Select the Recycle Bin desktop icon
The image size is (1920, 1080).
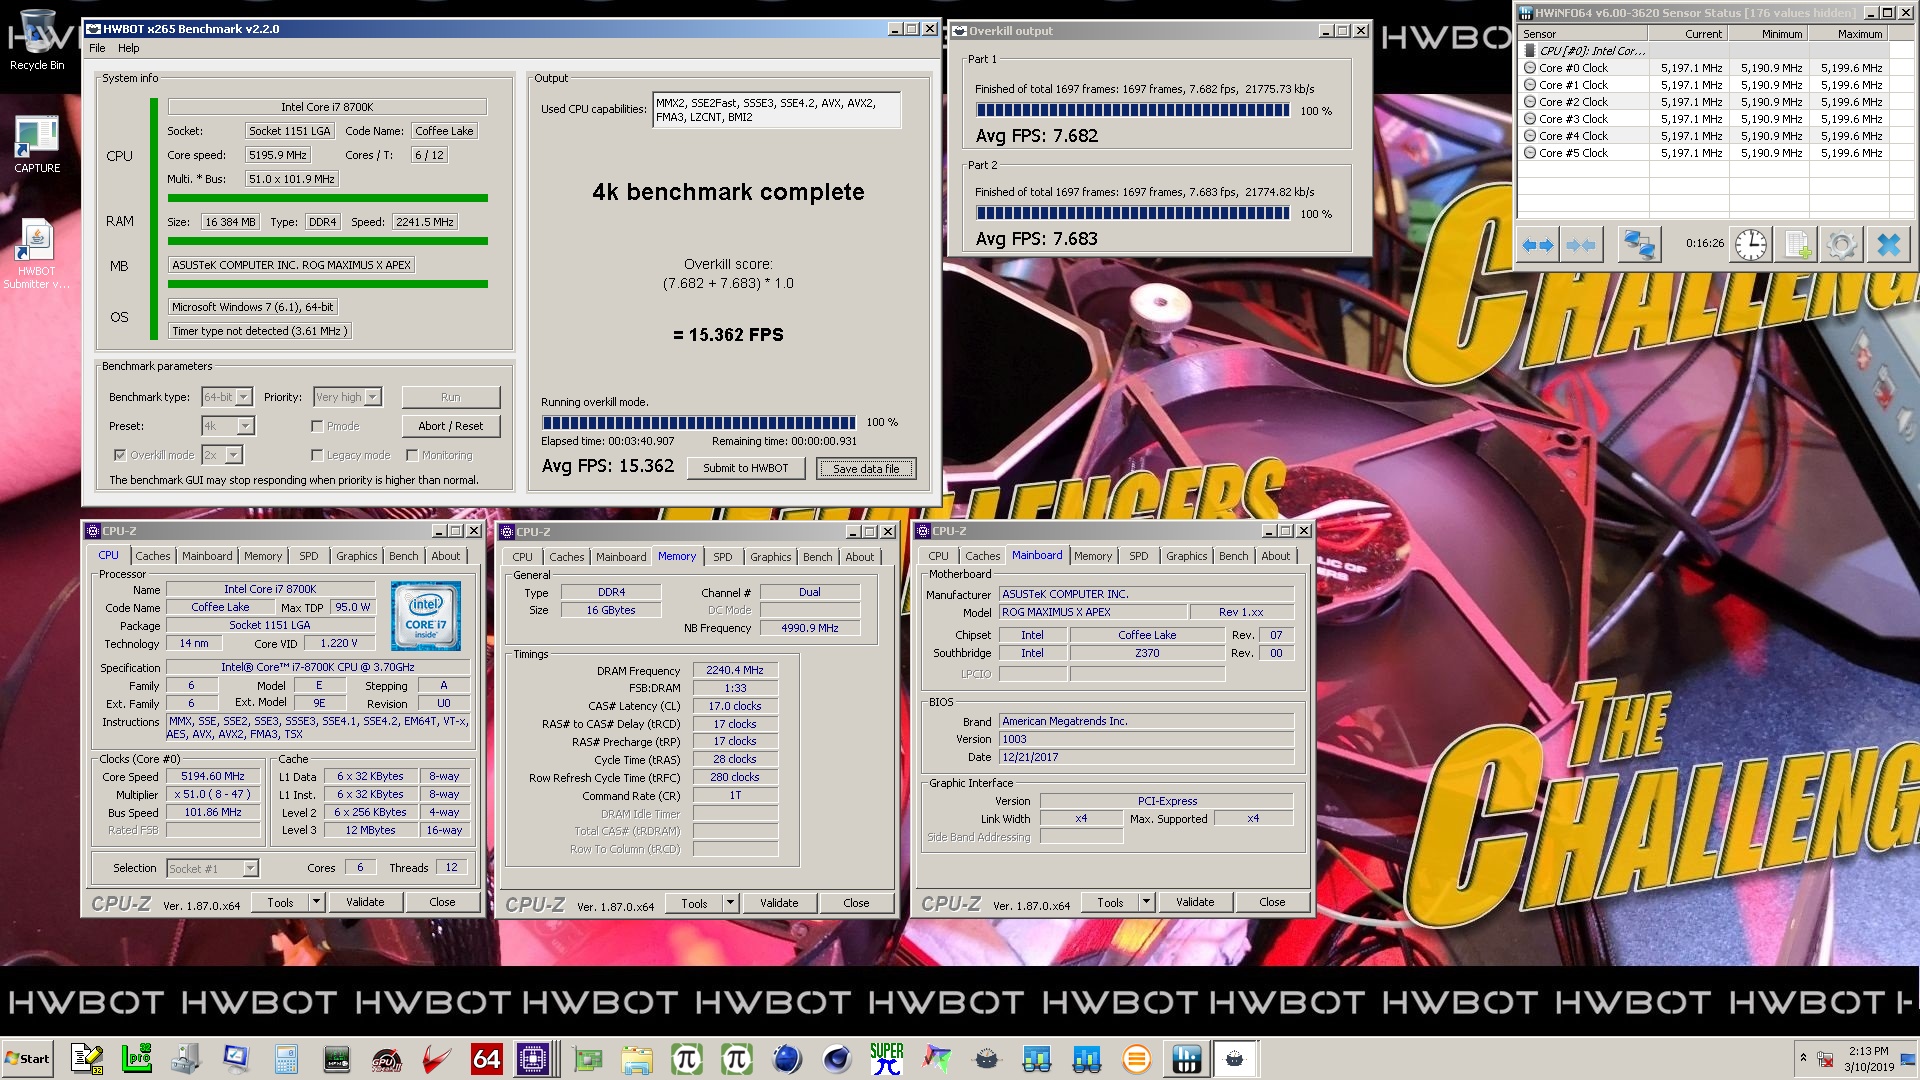[x=37, y=41]
